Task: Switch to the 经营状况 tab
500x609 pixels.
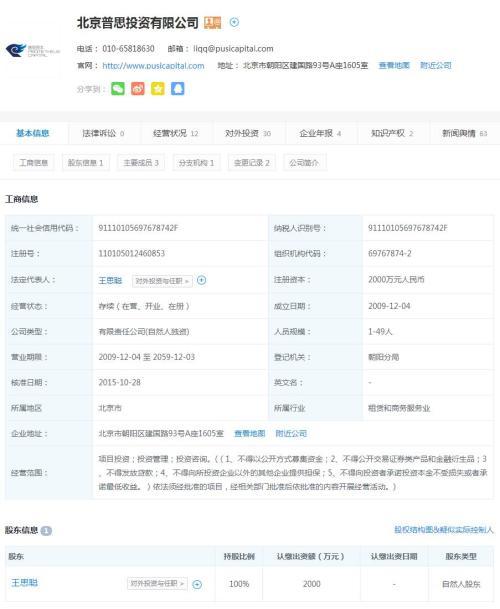Action: coord(176,133)
